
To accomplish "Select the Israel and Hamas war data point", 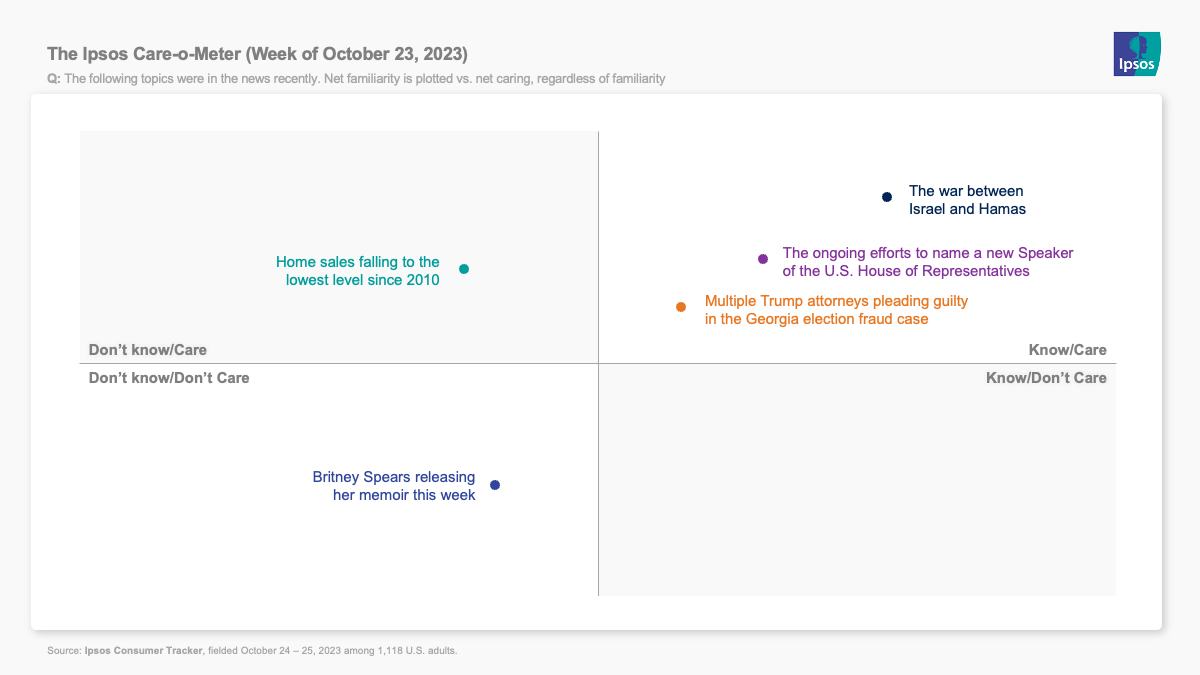I will click(x=886, y=197).
